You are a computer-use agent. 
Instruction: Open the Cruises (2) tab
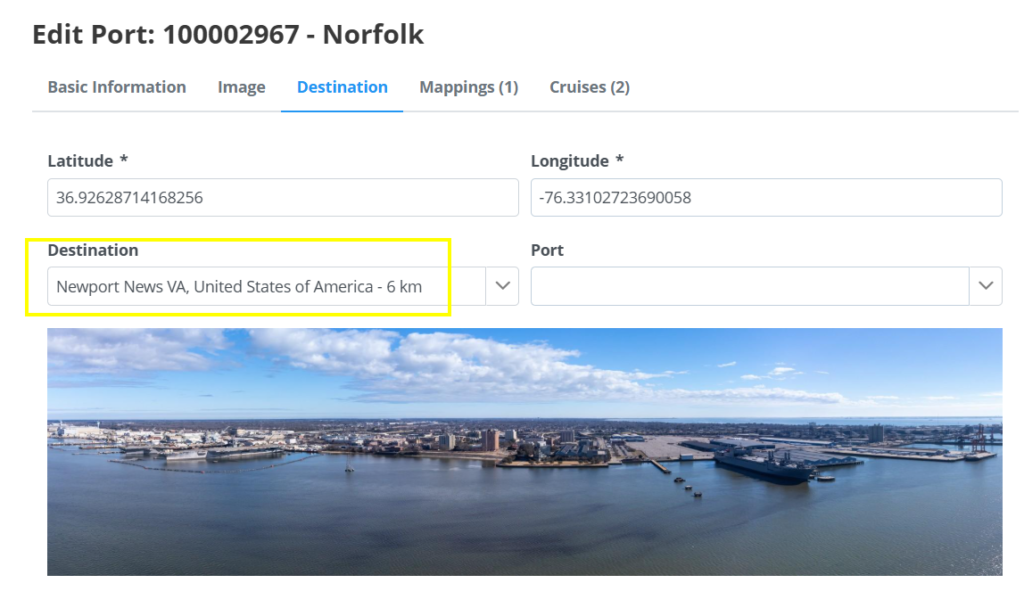[x=589, y=87]
